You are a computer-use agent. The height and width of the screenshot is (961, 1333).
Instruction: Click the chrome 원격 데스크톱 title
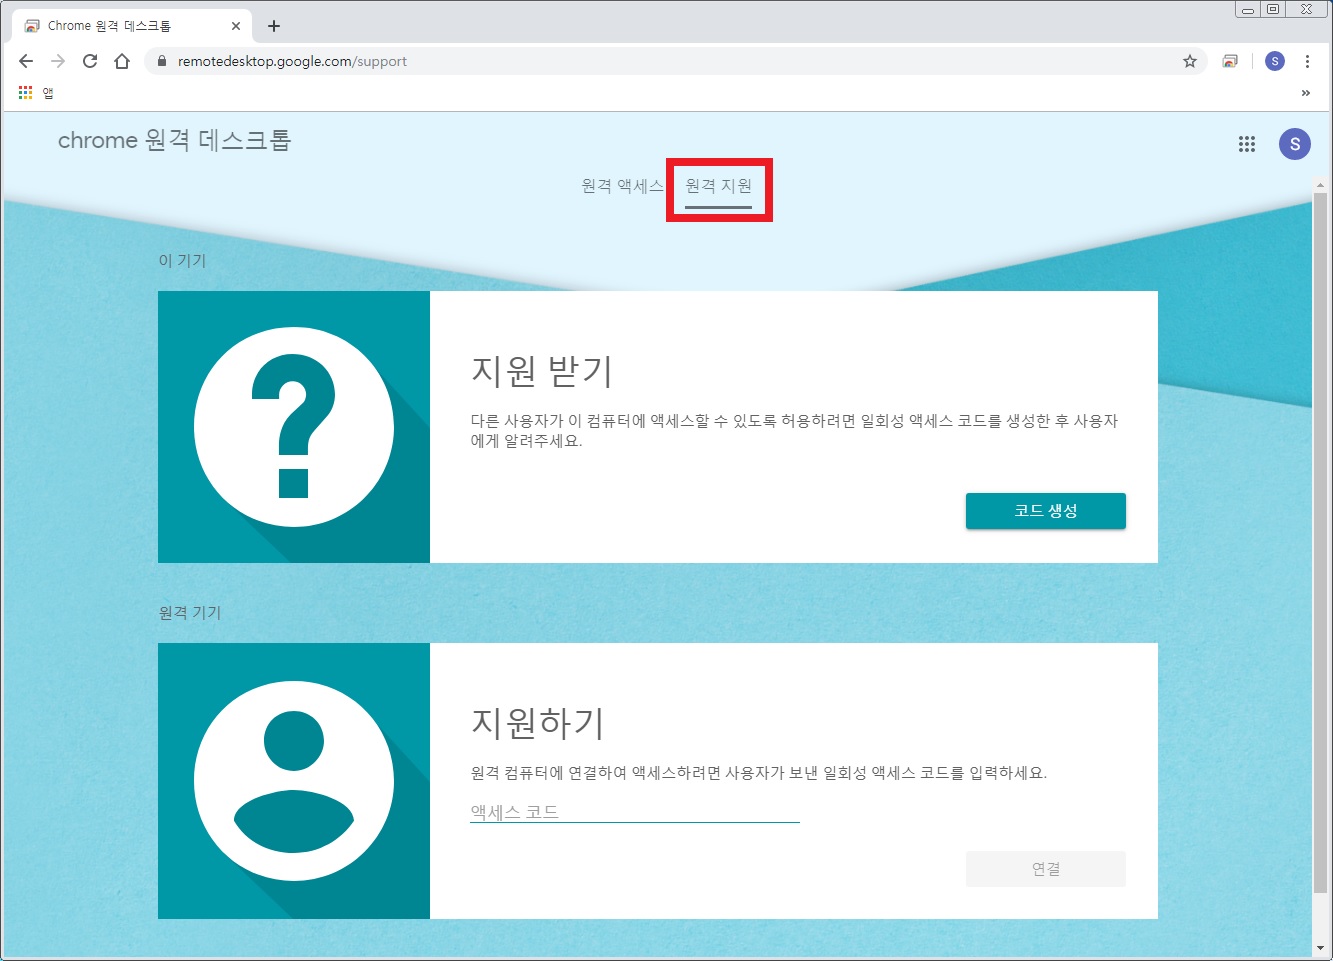point(174,140)
